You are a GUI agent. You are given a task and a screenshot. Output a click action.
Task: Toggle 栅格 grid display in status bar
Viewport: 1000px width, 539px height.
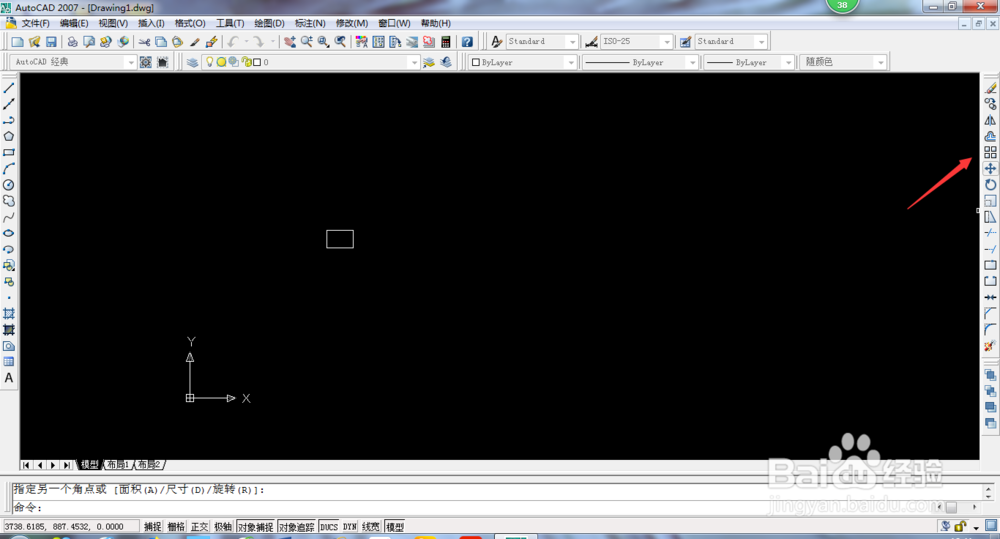click(176, 527)
